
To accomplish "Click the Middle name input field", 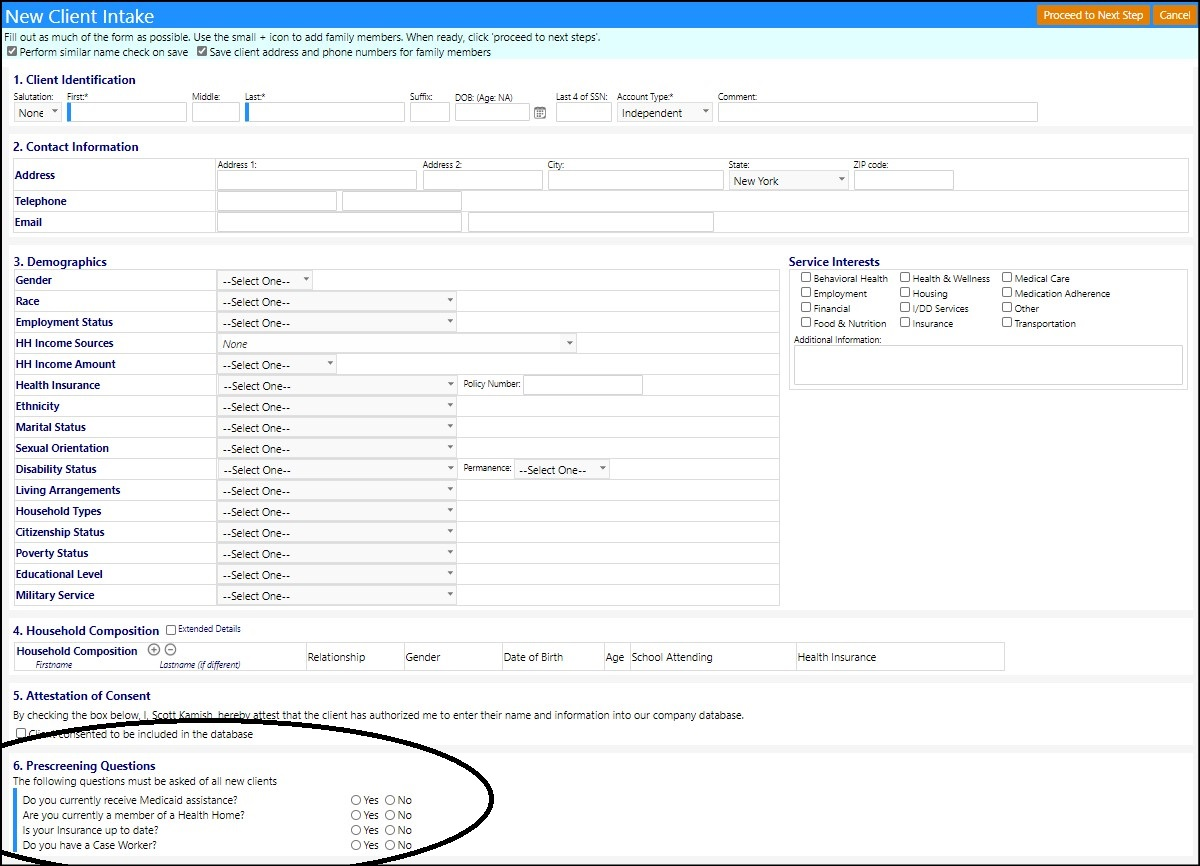I will [x=216, y=112].
